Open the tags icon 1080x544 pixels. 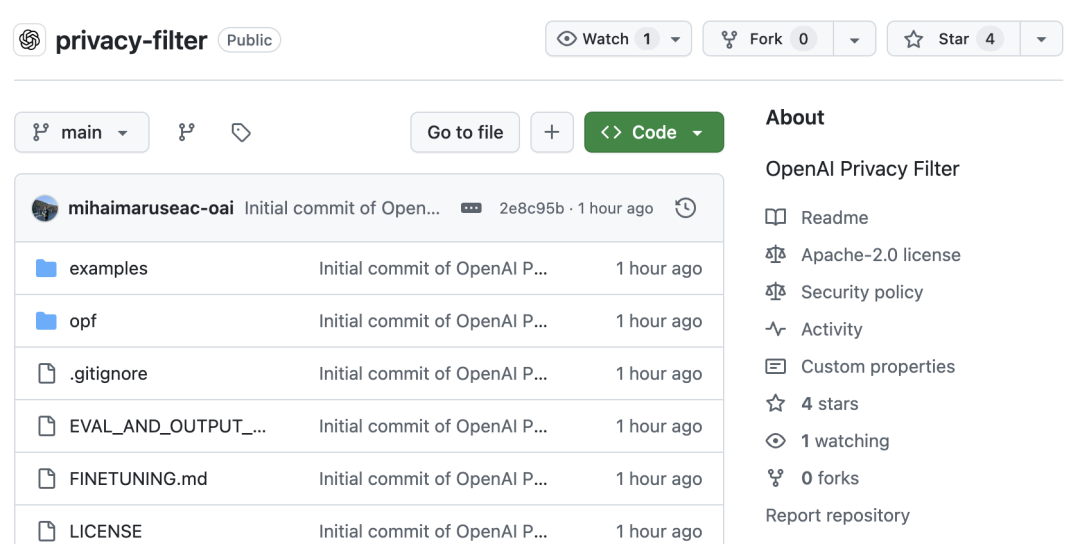tap(240, 132)
